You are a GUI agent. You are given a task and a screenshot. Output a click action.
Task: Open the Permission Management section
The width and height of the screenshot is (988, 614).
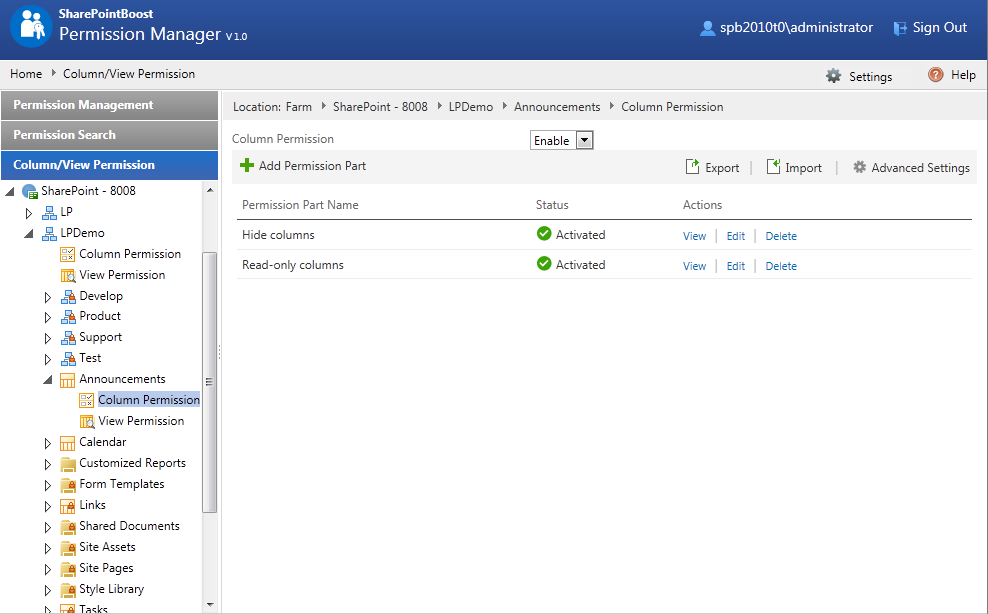pyautogui.click(x=109, y=105)
